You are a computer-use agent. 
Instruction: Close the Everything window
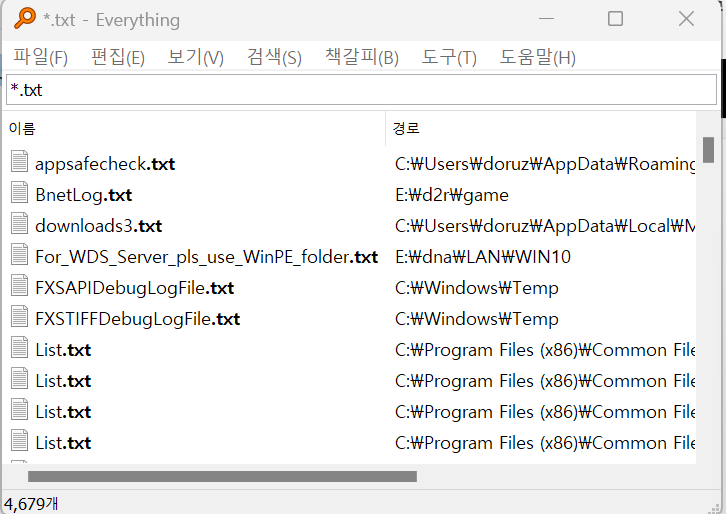(x=686, y=19)
